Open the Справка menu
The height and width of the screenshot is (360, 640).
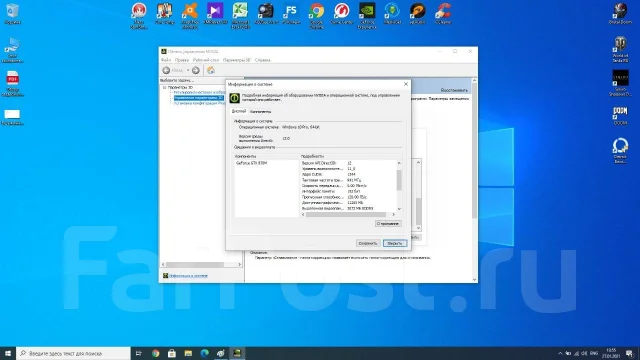262,60
